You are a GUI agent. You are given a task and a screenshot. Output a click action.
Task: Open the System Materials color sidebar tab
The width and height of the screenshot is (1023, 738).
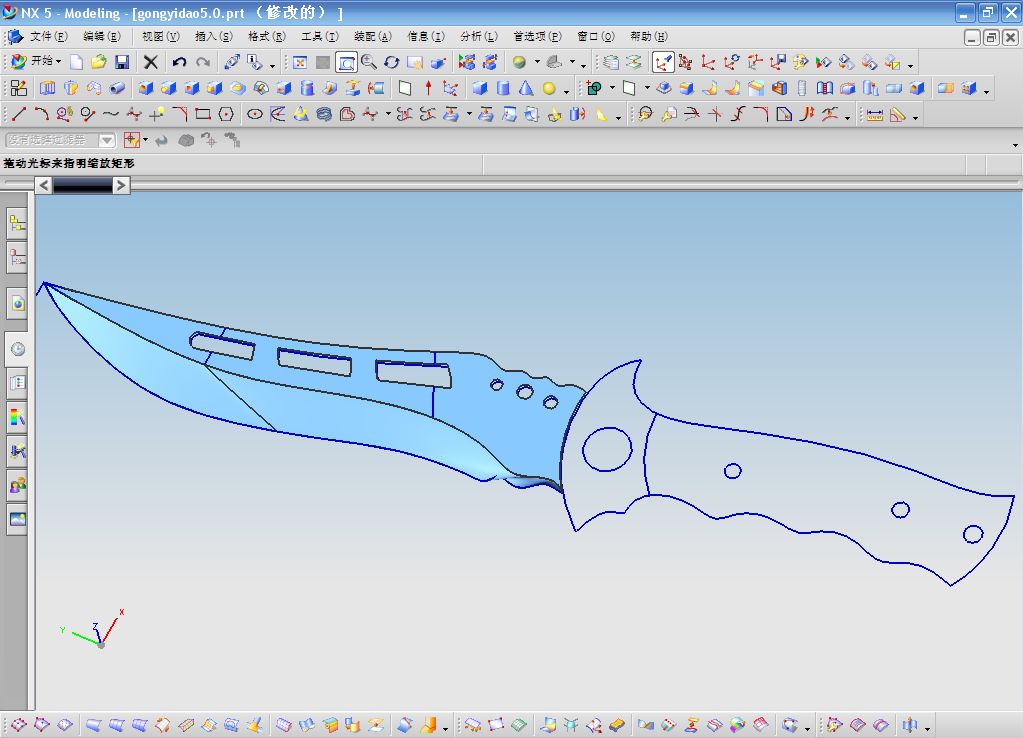[x=17, y=417]
